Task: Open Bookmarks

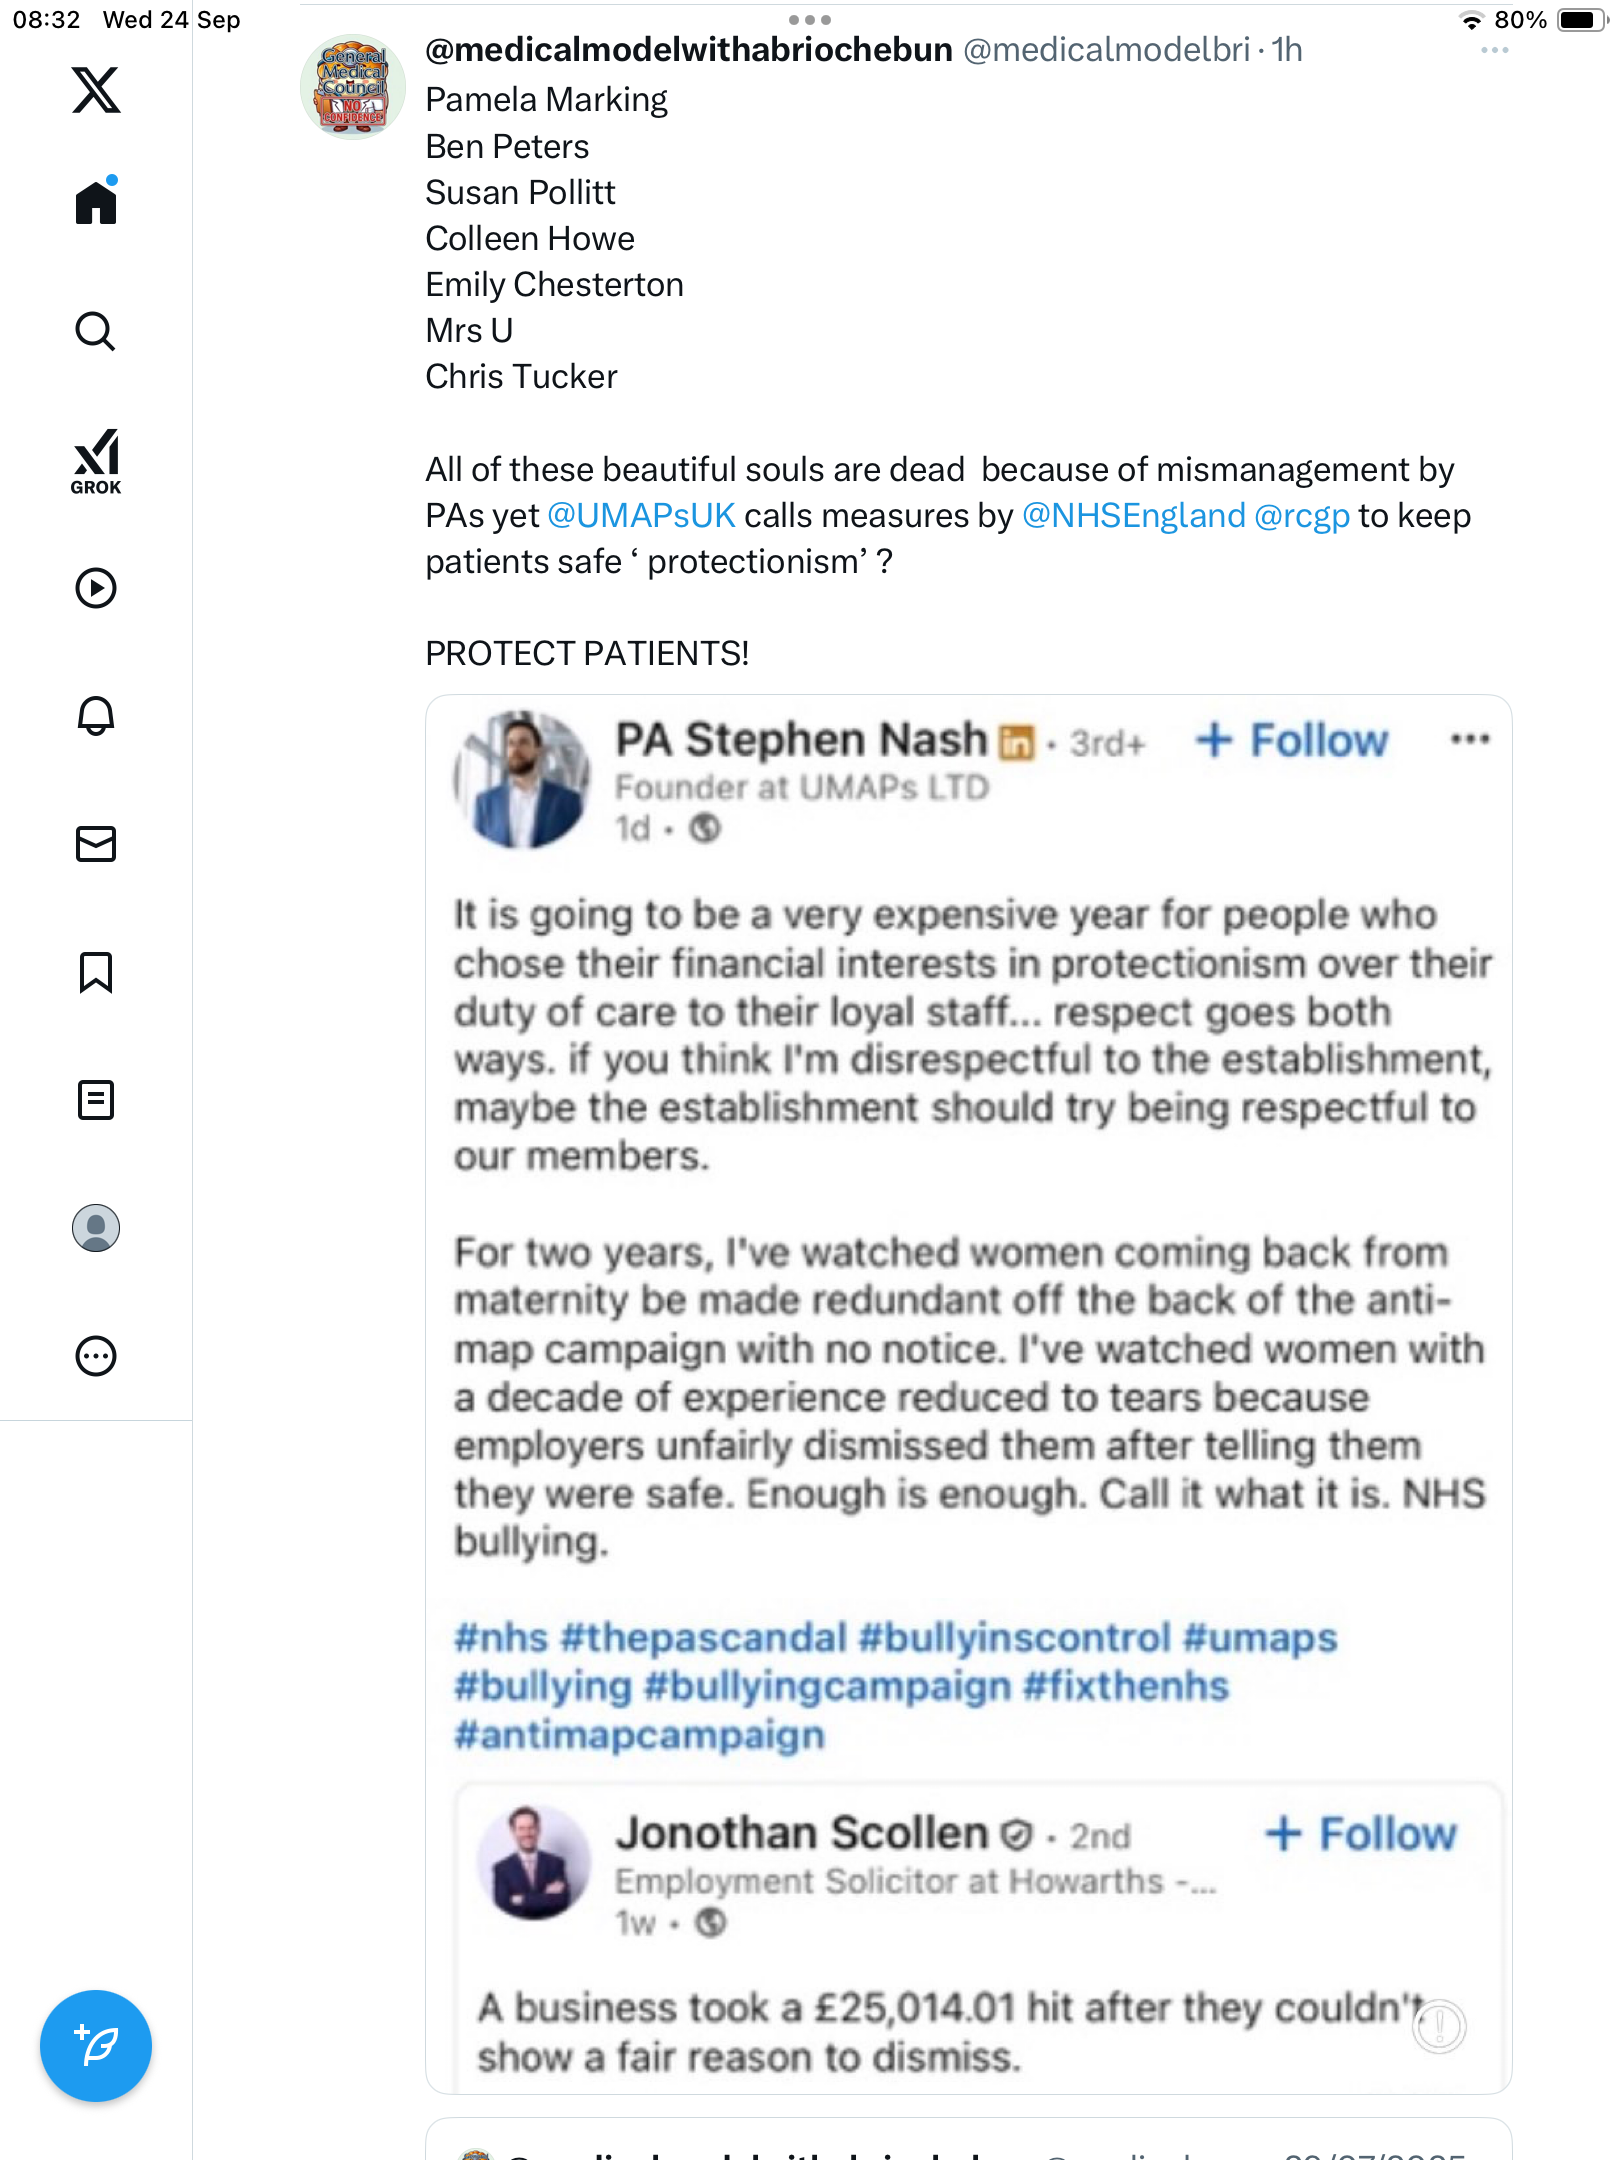Action: [96, 972]
